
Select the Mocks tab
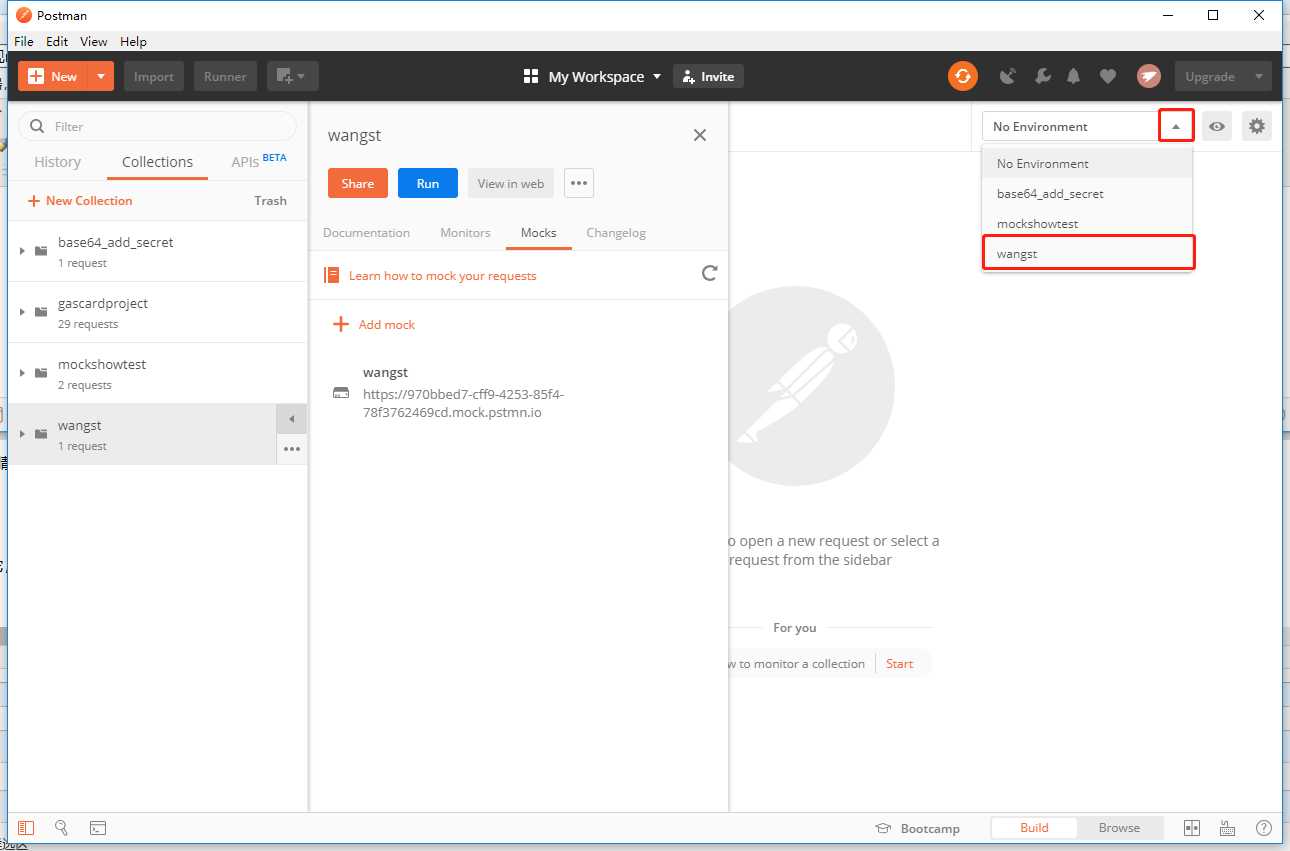(538, 233)
